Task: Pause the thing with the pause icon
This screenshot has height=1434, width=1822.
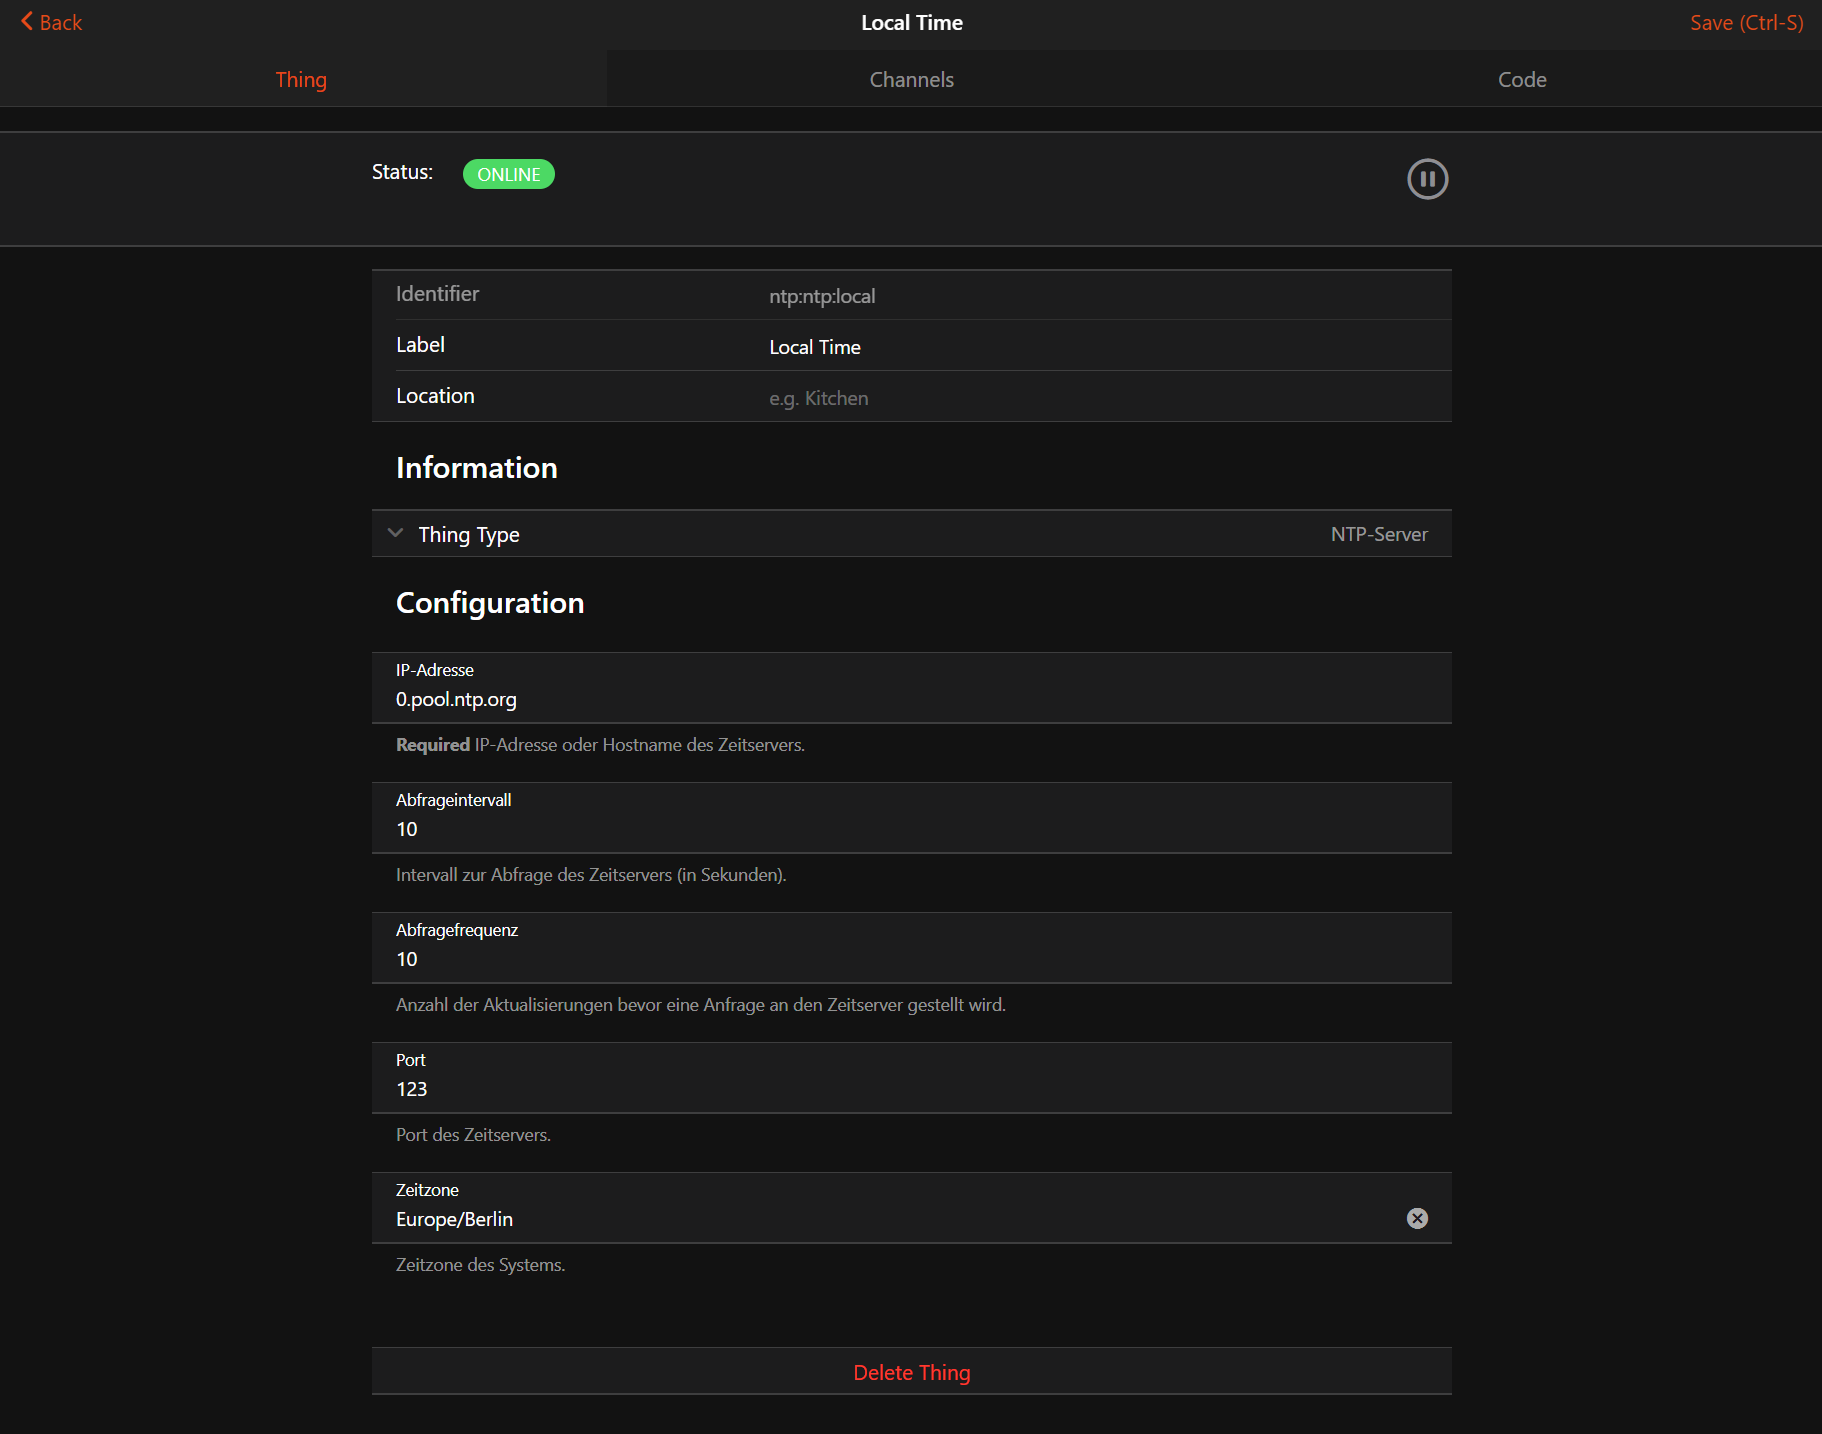Action: (1427, 179)
